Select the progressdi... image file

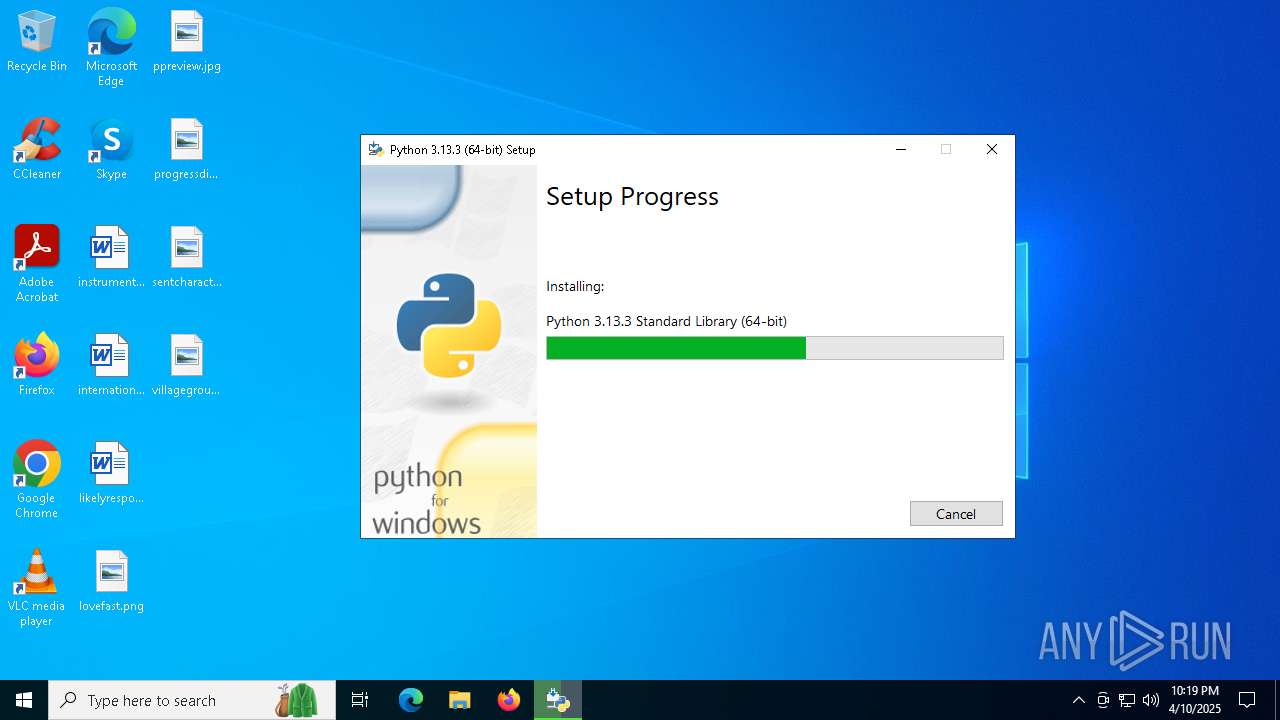(x=187, y=149)
